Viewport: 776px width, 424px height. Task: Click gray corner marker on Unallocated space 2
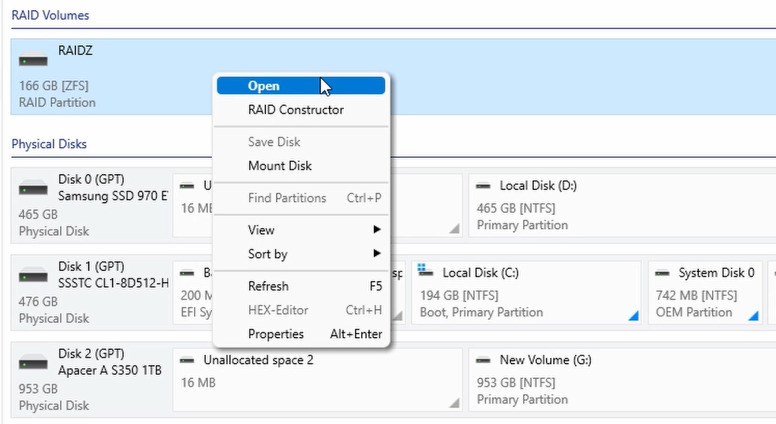[454, 403]
